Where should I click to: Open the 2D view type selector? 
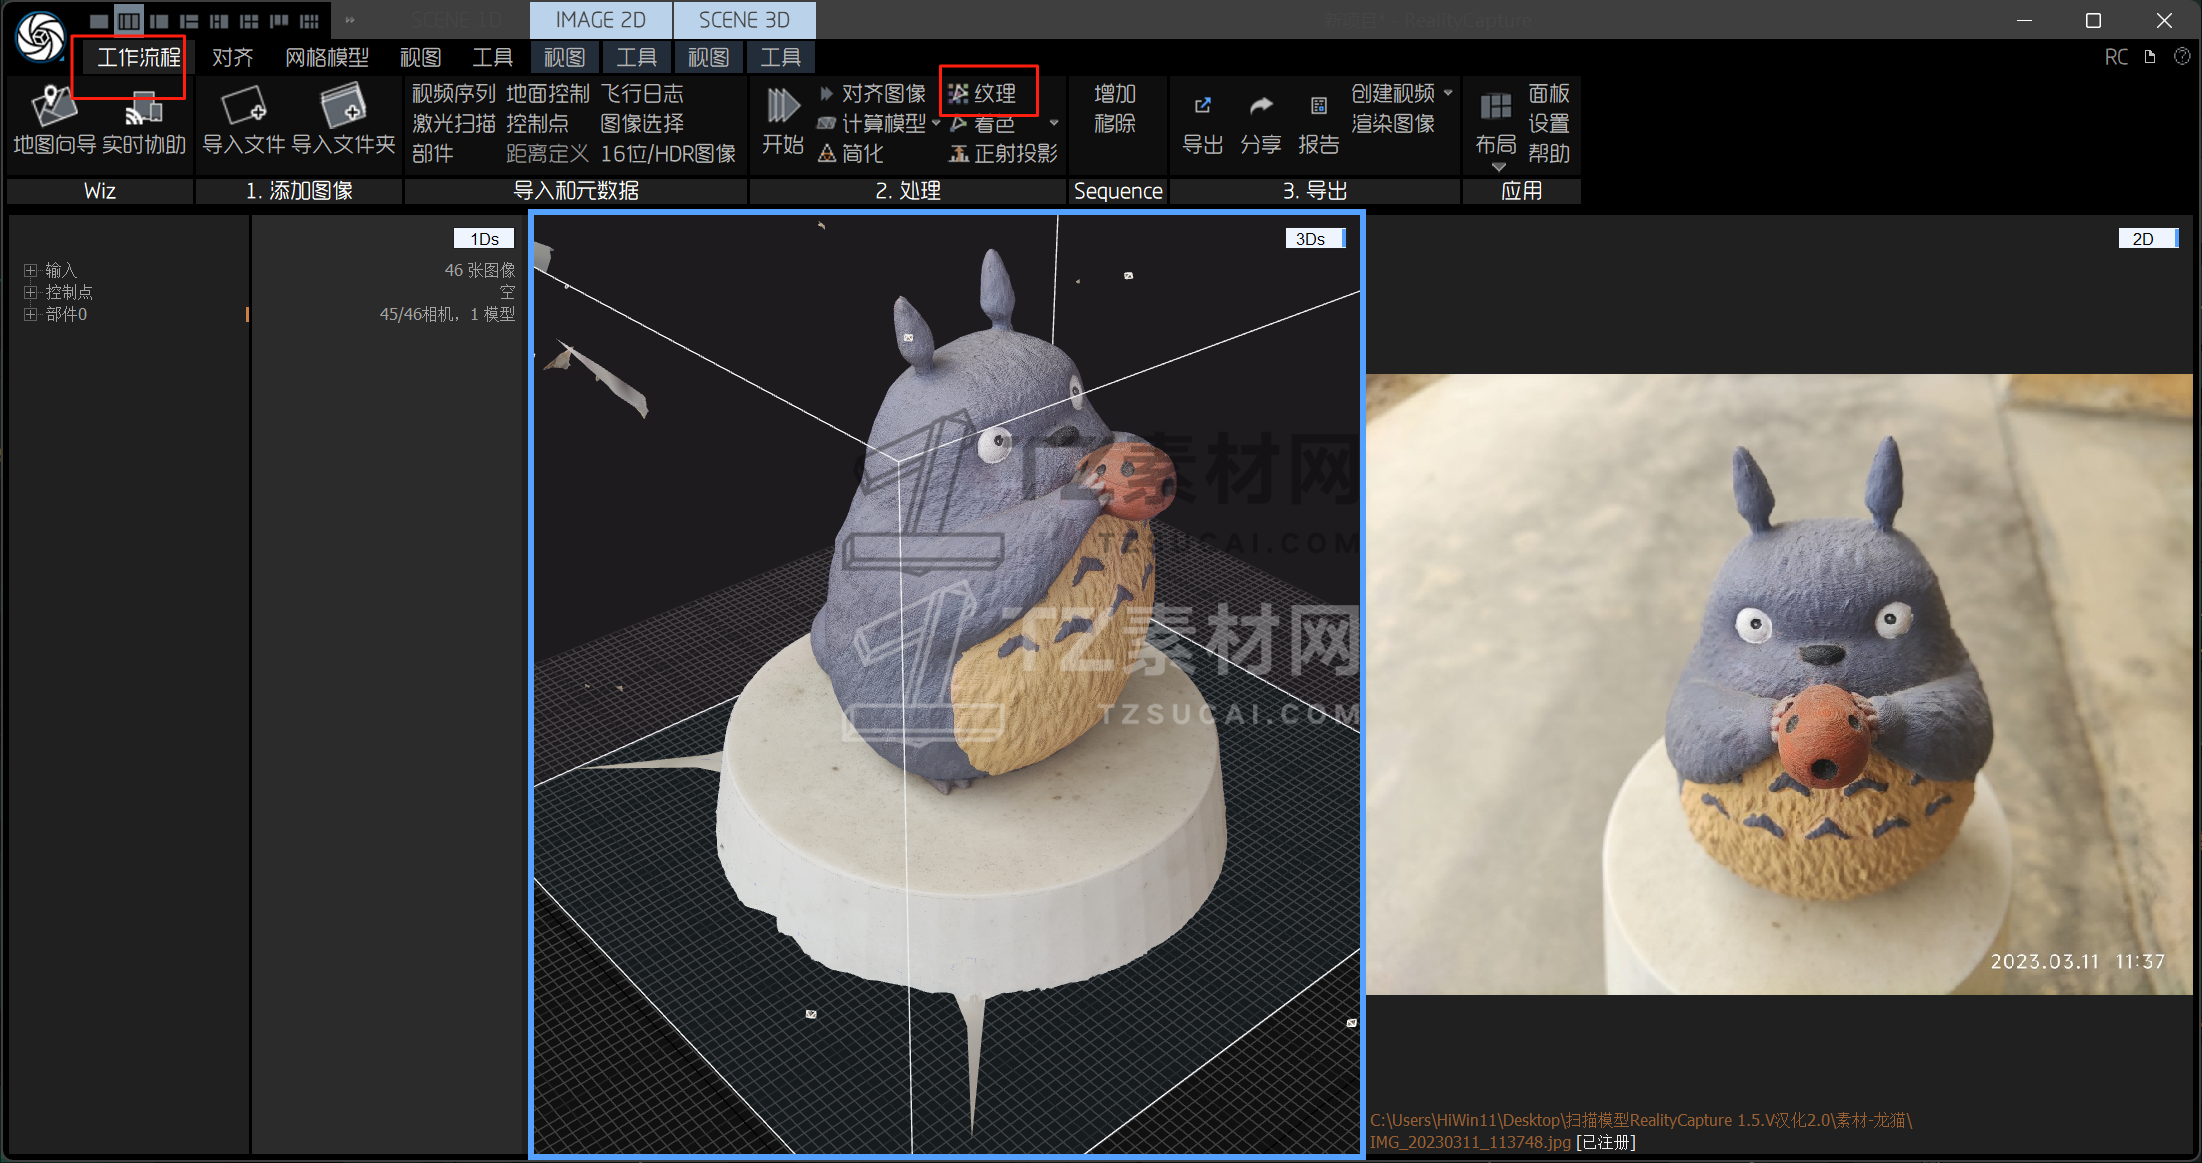2148,239
